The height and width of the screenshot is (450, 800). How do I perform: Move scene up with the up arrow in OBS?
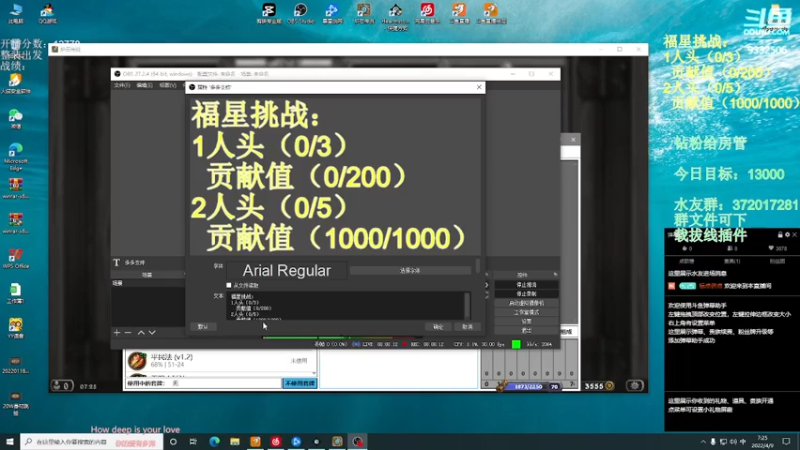pyautogui.click(x=141, y=333)
